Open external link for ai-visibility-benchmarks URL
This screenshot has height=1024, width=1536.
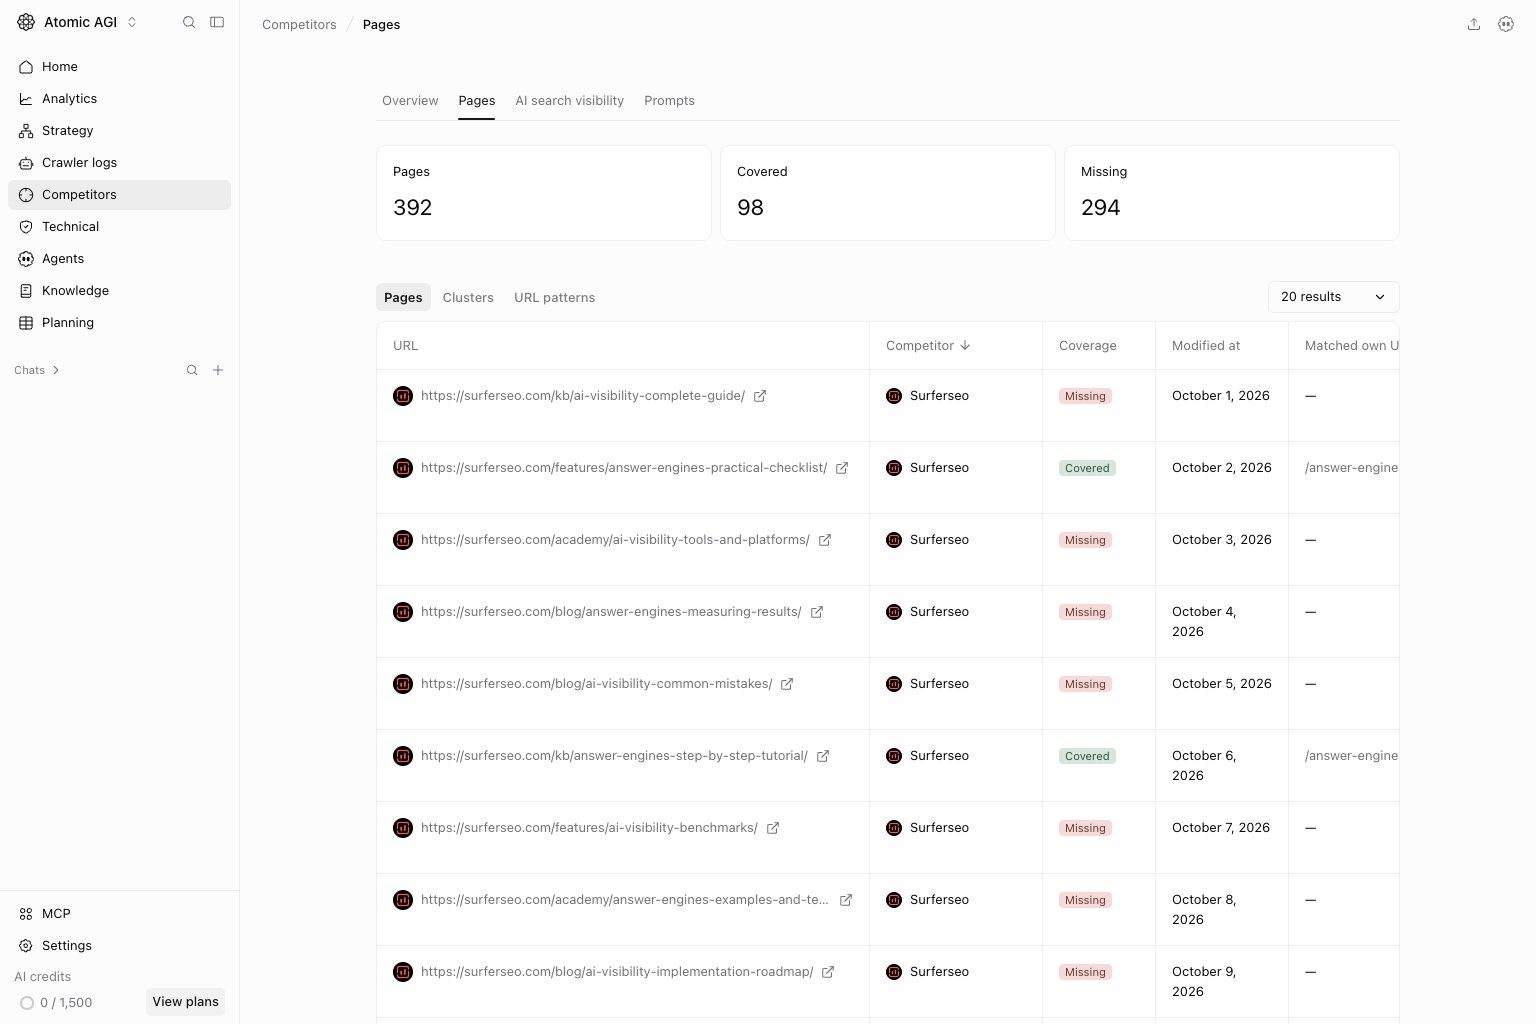773,828
